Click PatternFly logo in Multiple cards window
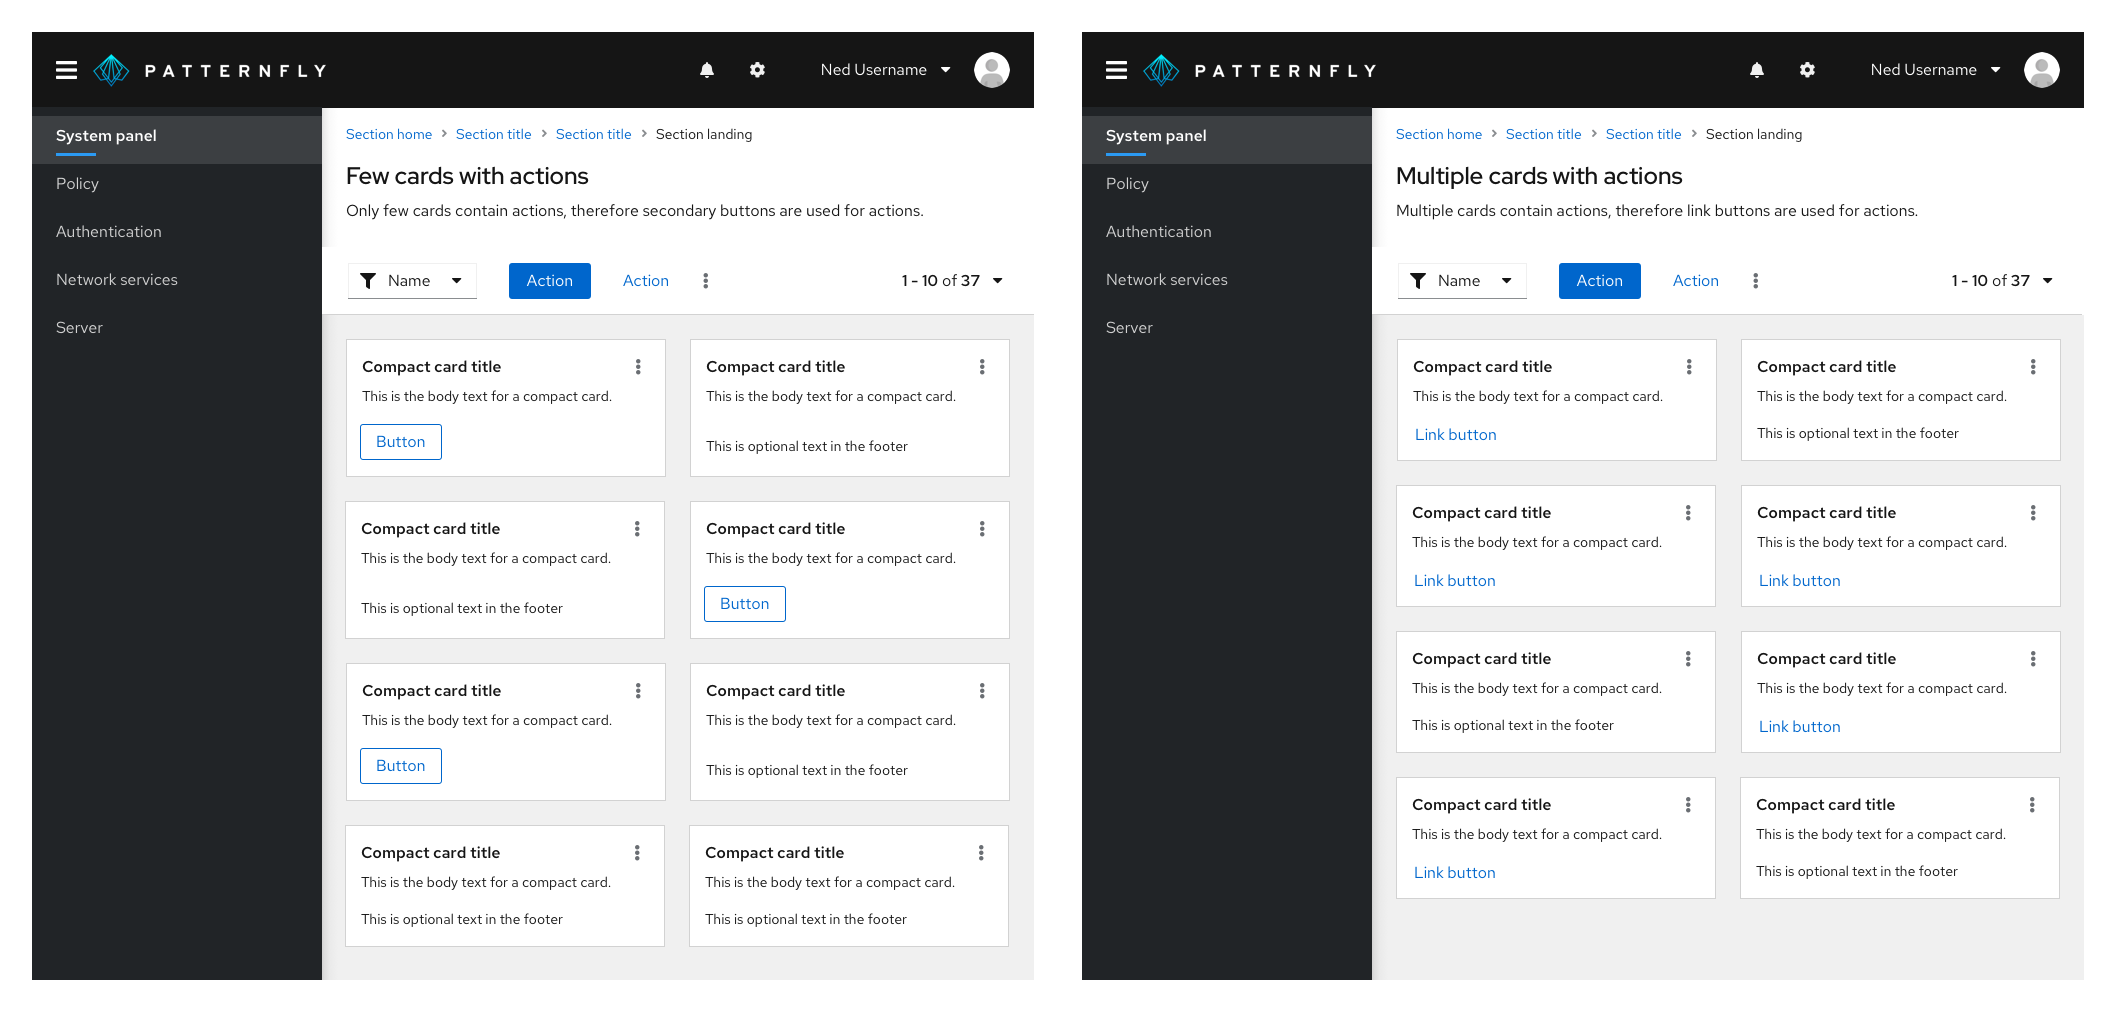2116x1012 pixels. pos(1259,70)
